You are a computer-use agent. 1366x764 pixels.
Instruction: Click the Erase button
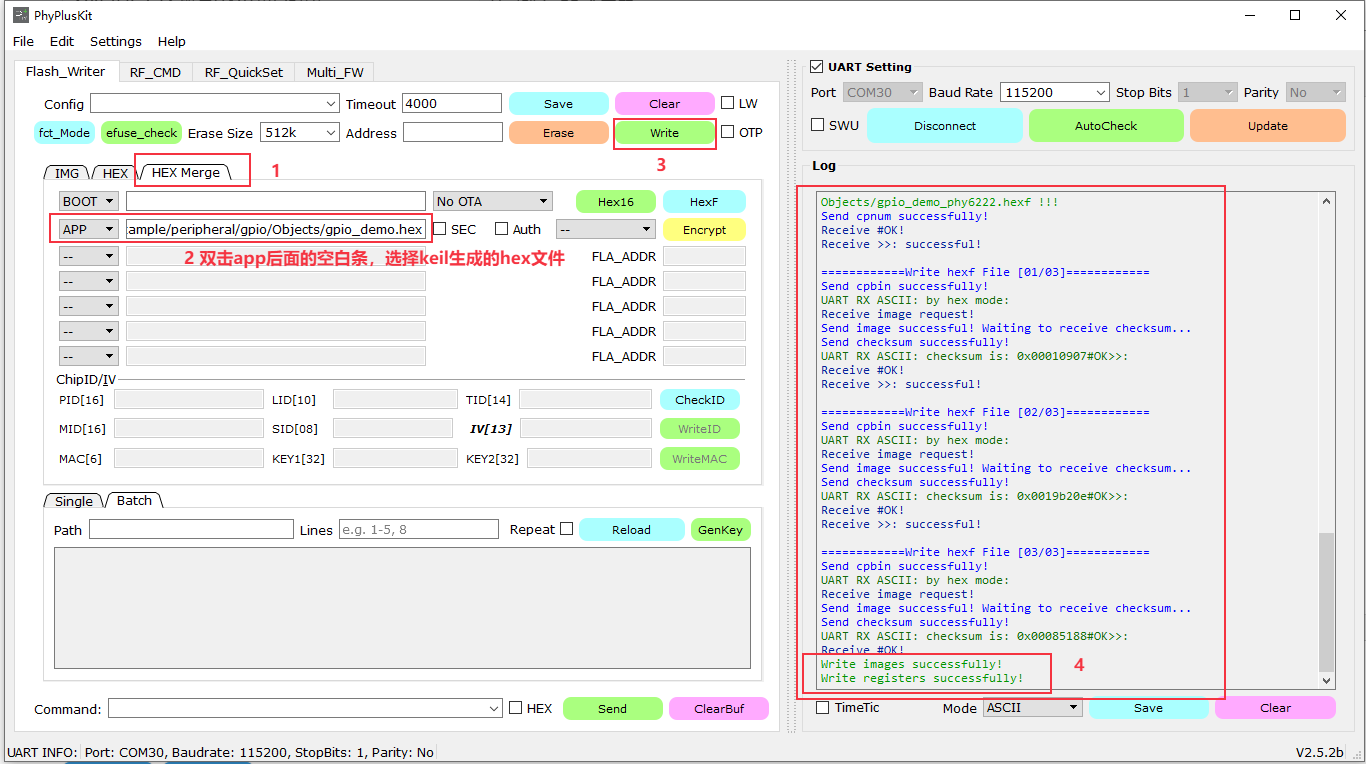point(559,132)
